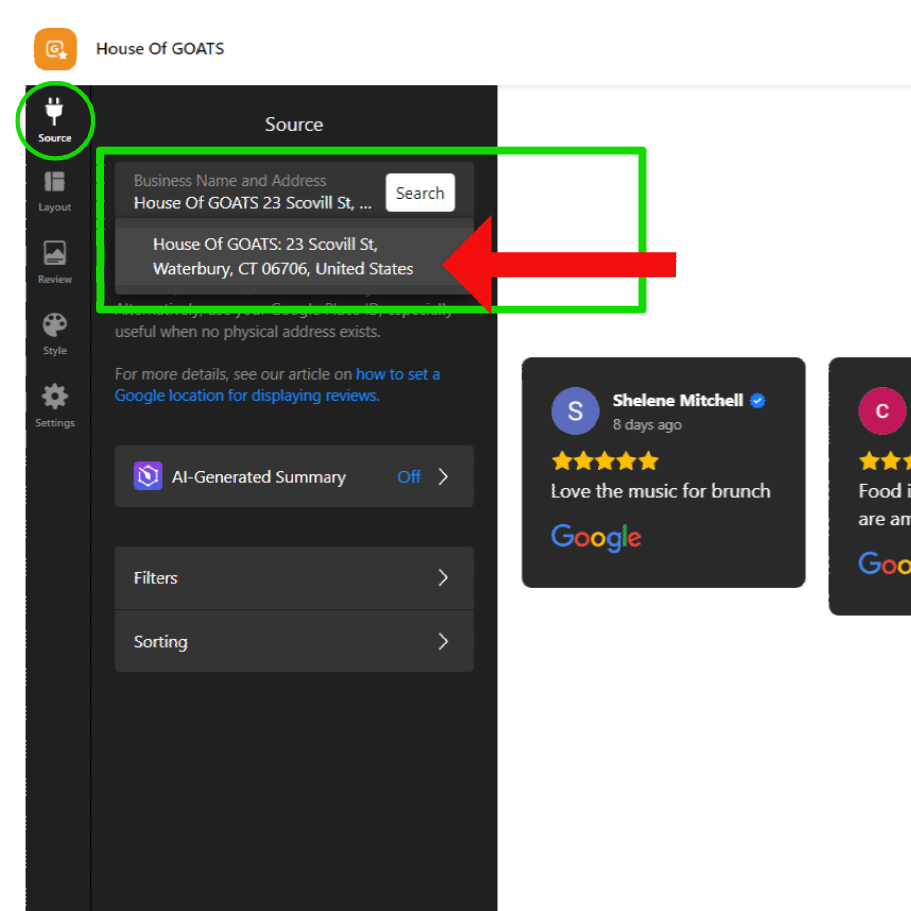Click the AI-Generated Summary purple icon
This screenshot has height=911, width=911.
tap(148, 476)
